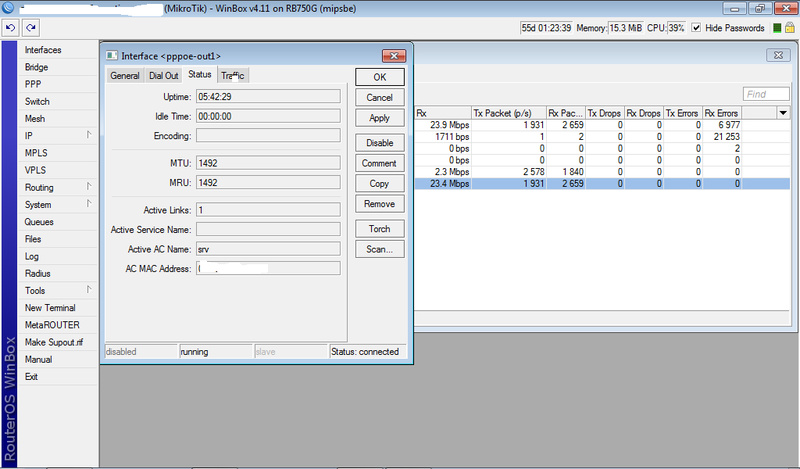This screenshot has height=469, width=800.
Task: Open Files in the sidebar menu
Action: tap(57, 239)
